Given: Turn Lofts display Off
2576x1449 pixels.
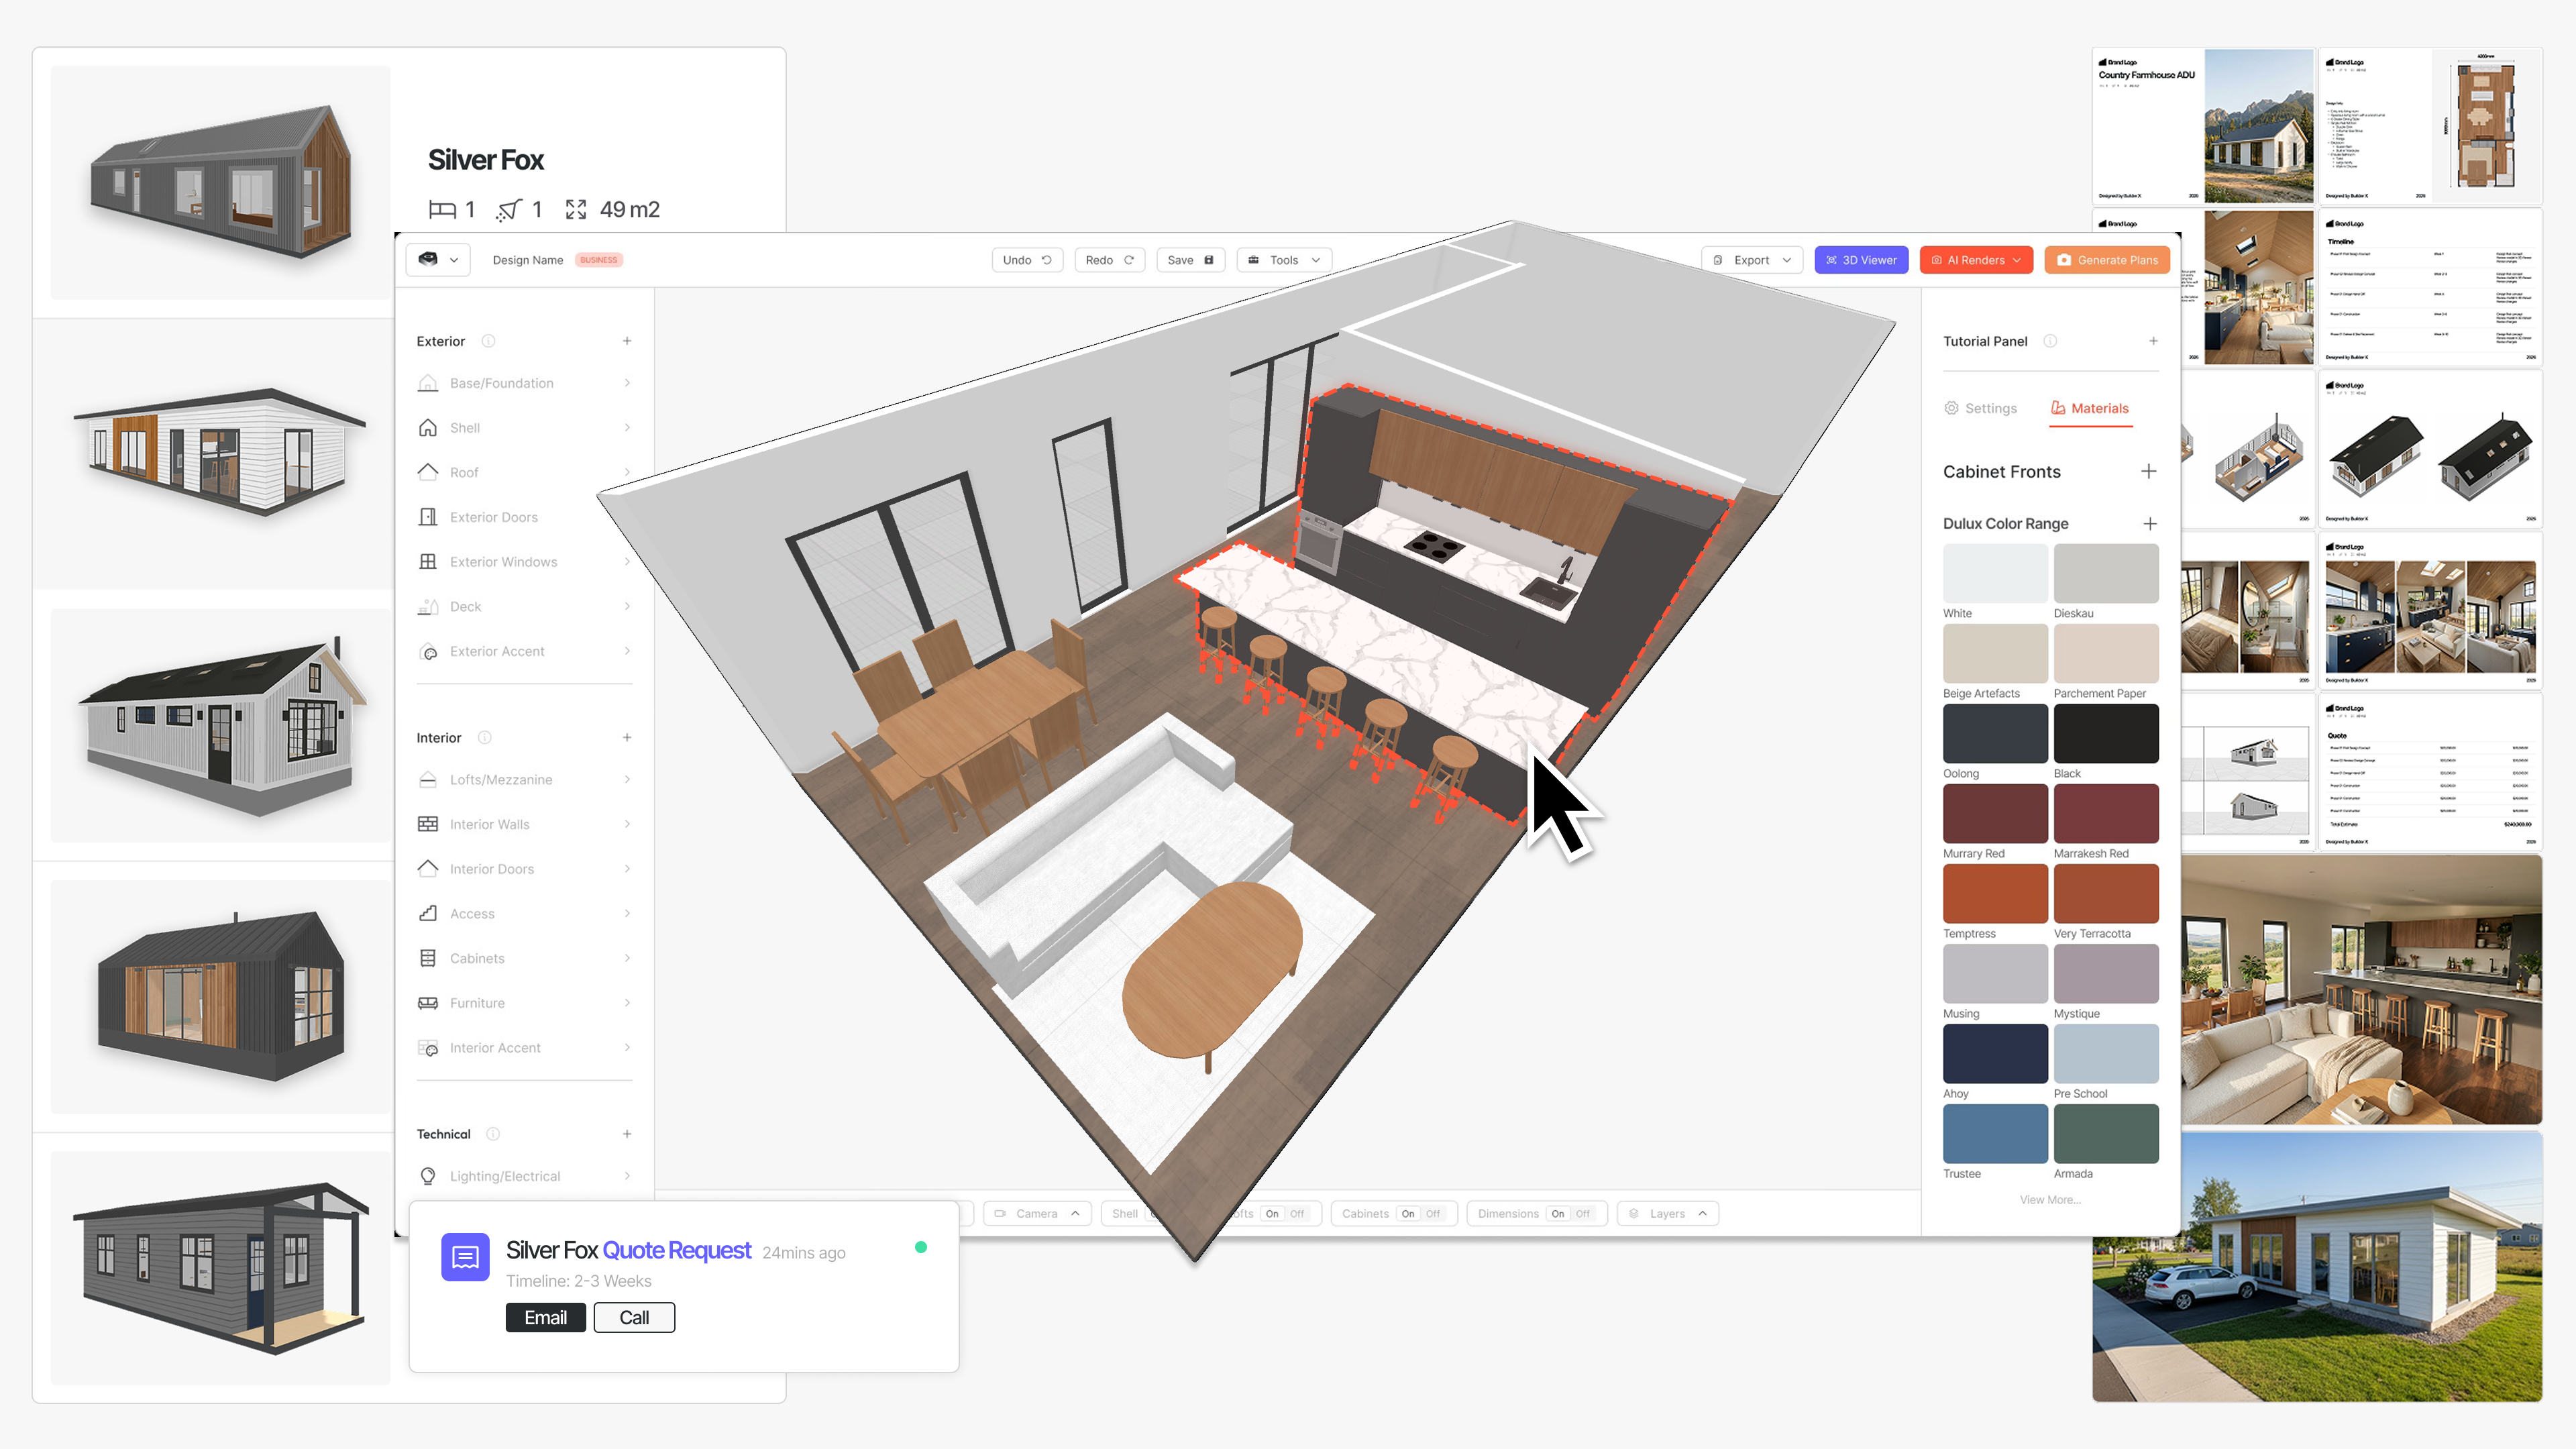Looking at the screenshot, I should (x=1297, y=1214).
